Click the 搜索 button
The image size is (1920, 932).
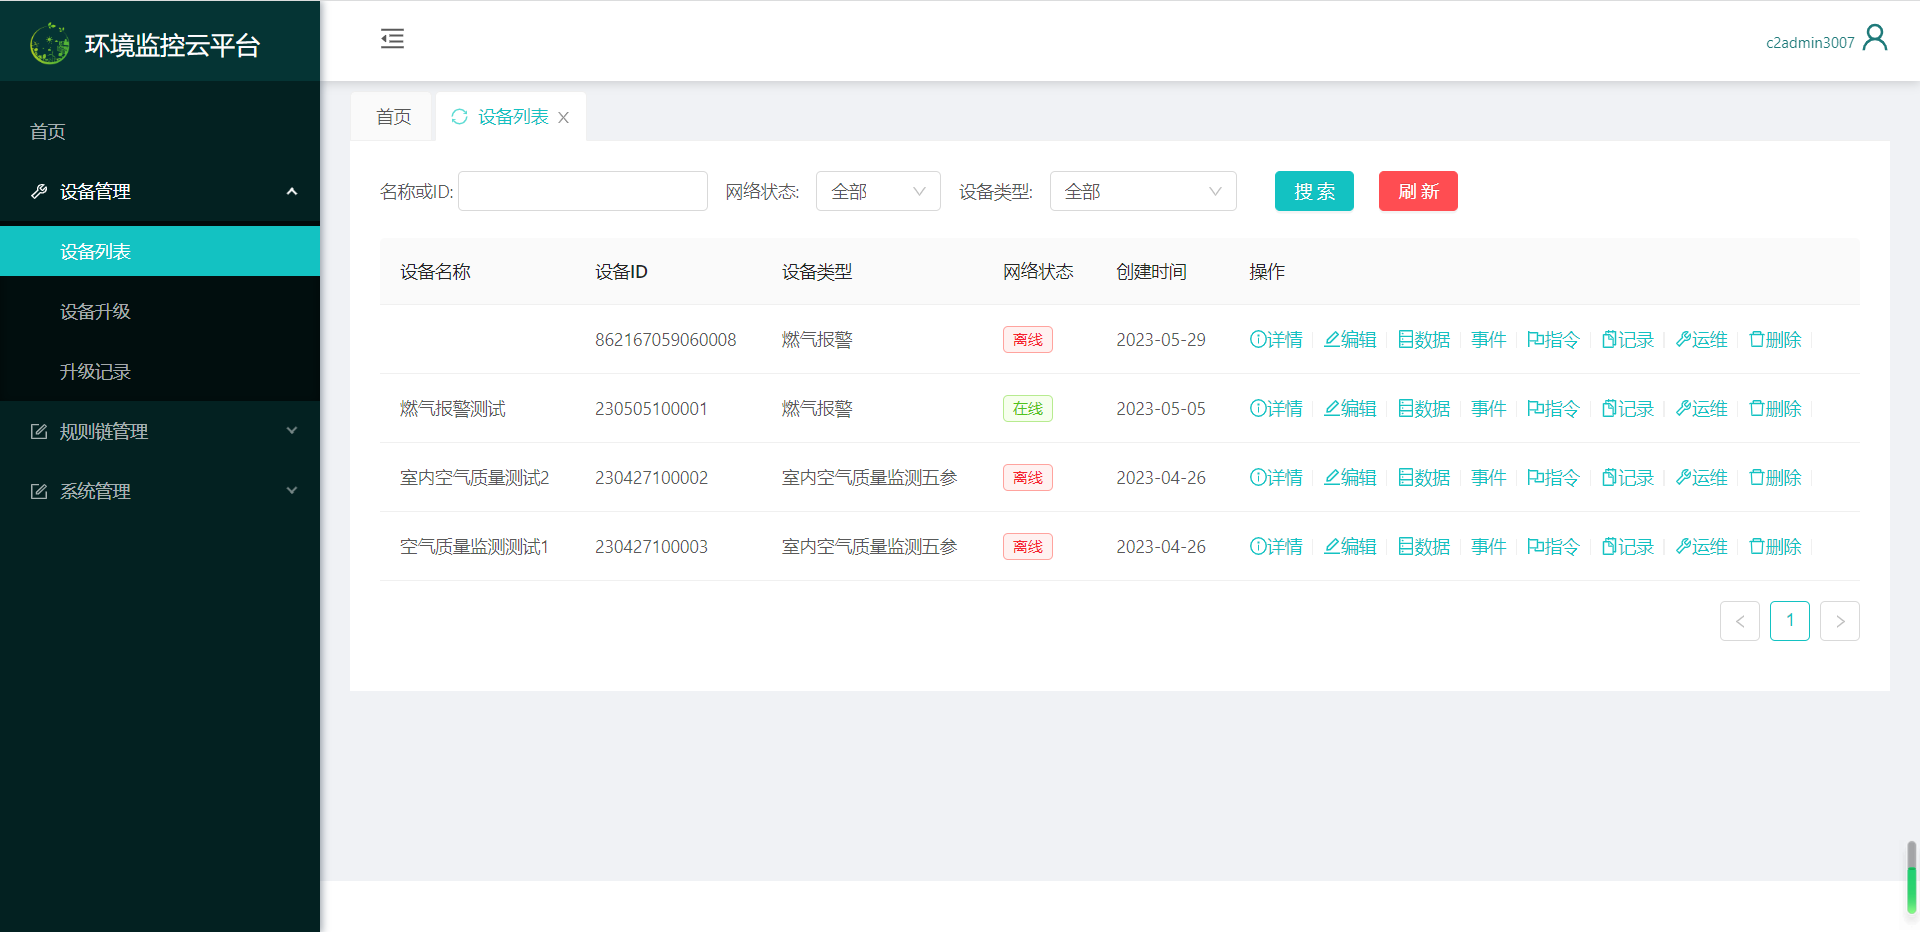[1314, 191]
